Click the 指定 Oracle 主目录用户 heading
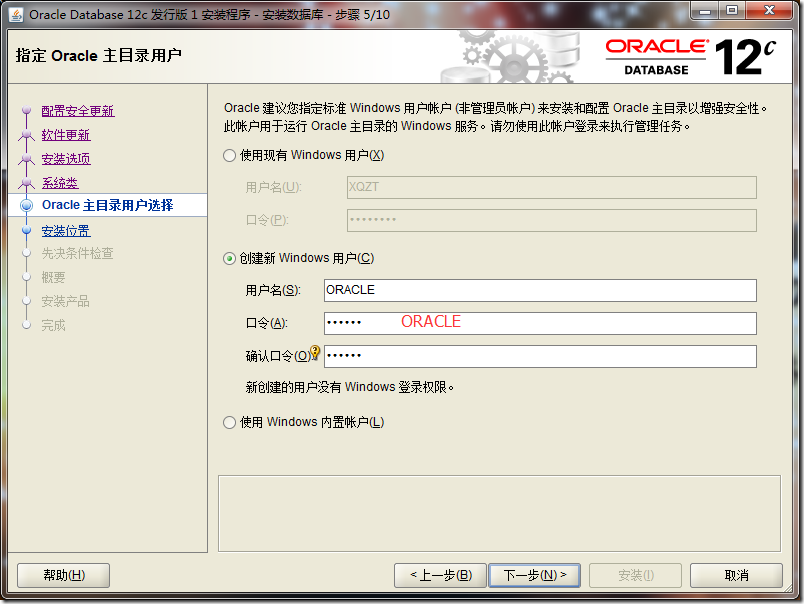Screen dimensions: 804x604 tap(98, 55)
